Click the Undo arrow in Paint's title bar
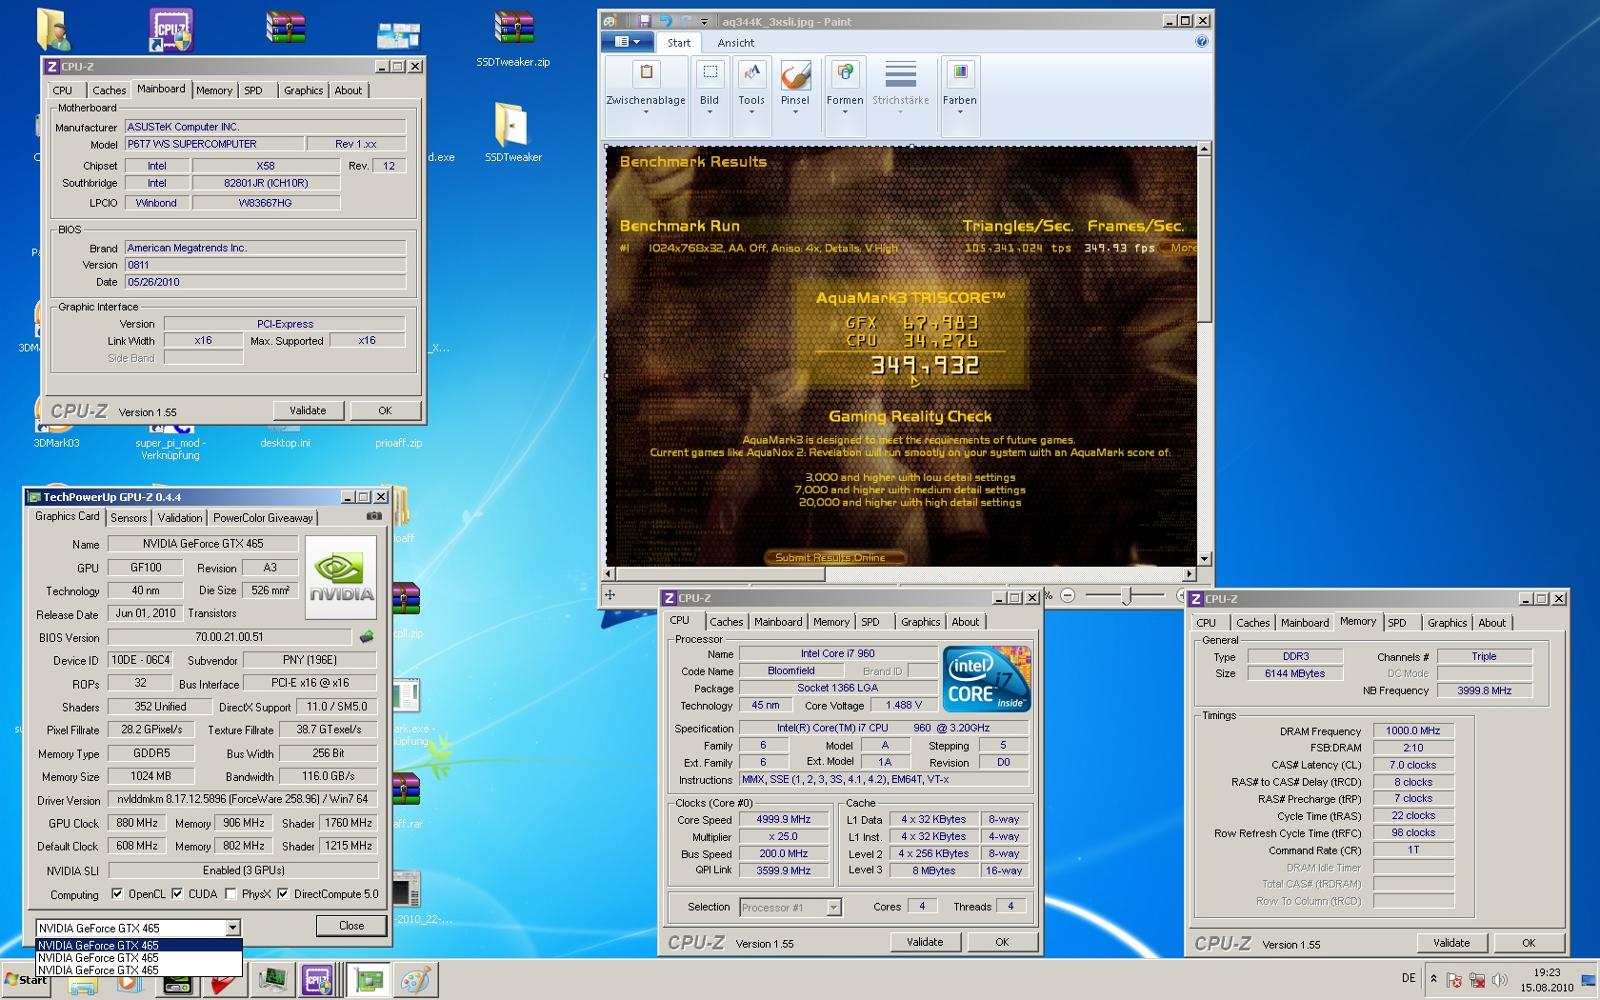 [x=664, y=21]
